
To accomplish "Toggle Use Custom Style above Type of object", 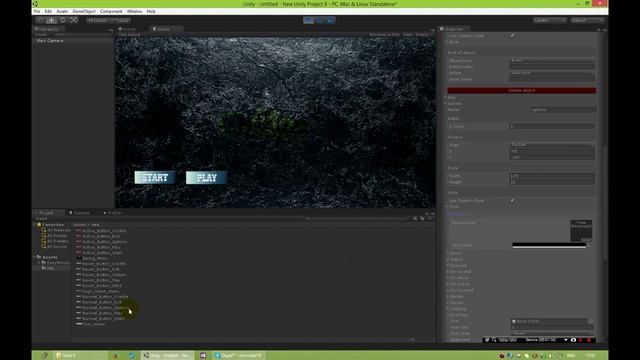I will click(512, 36).
